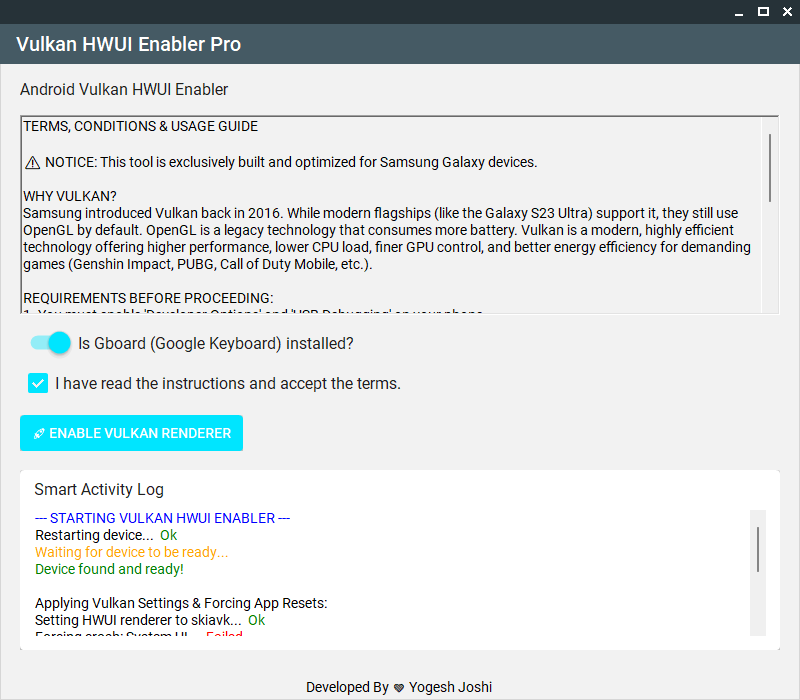Click the 'I have read the instructions' label
Image resolution: width=800 pixels, height=700 pixels.
[x=228, y=383]
